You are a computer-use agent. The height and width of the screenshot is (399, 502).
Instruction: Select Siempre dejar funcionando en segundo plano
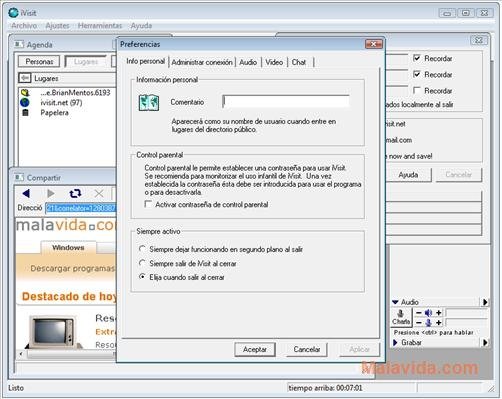click(142, 249)
